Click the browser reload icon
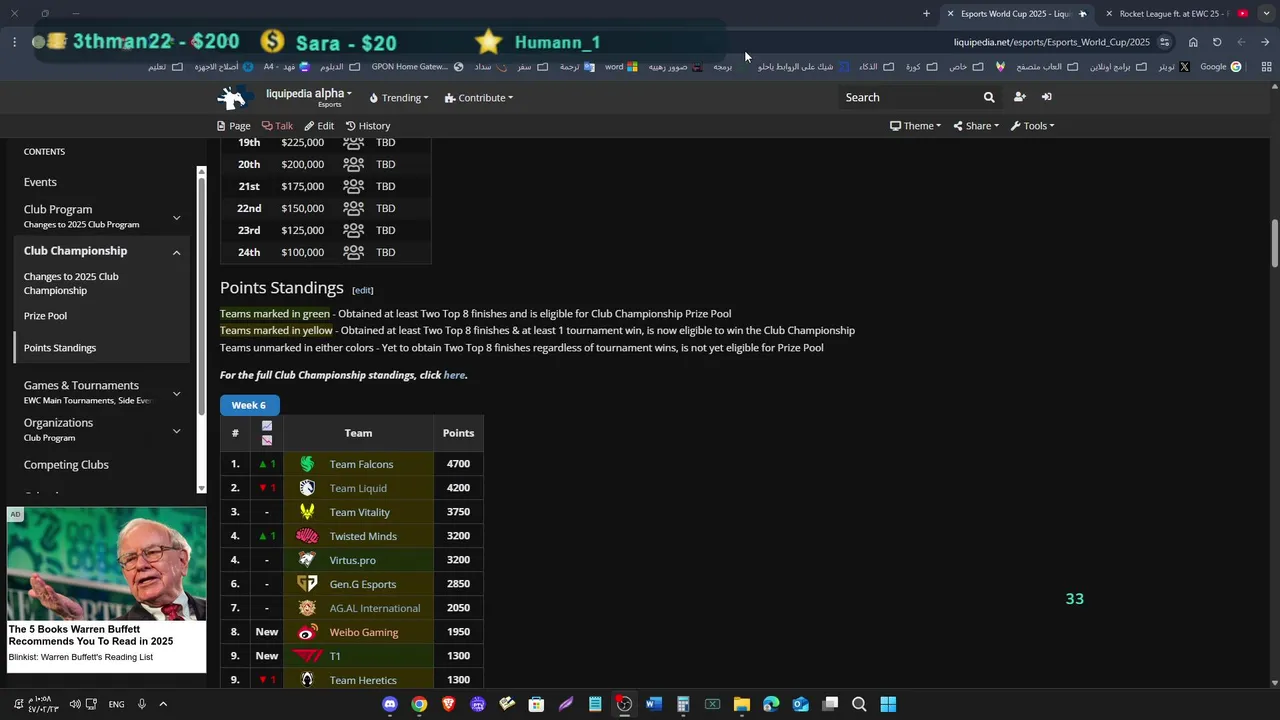 [x=1217, y=42]
